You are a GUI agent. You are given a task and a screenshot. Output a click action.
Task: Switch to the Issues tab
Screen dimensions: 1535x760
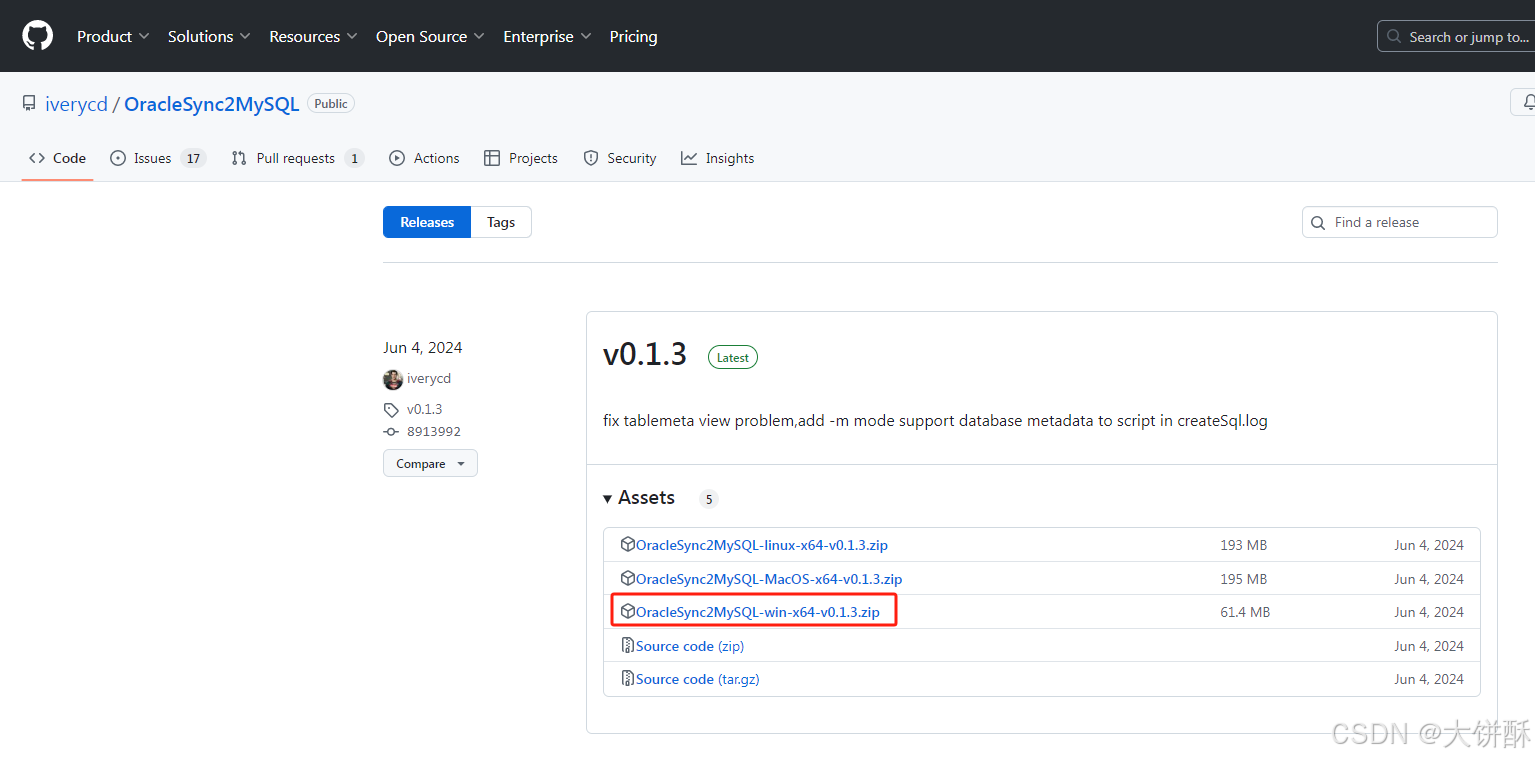click(157, 158)
